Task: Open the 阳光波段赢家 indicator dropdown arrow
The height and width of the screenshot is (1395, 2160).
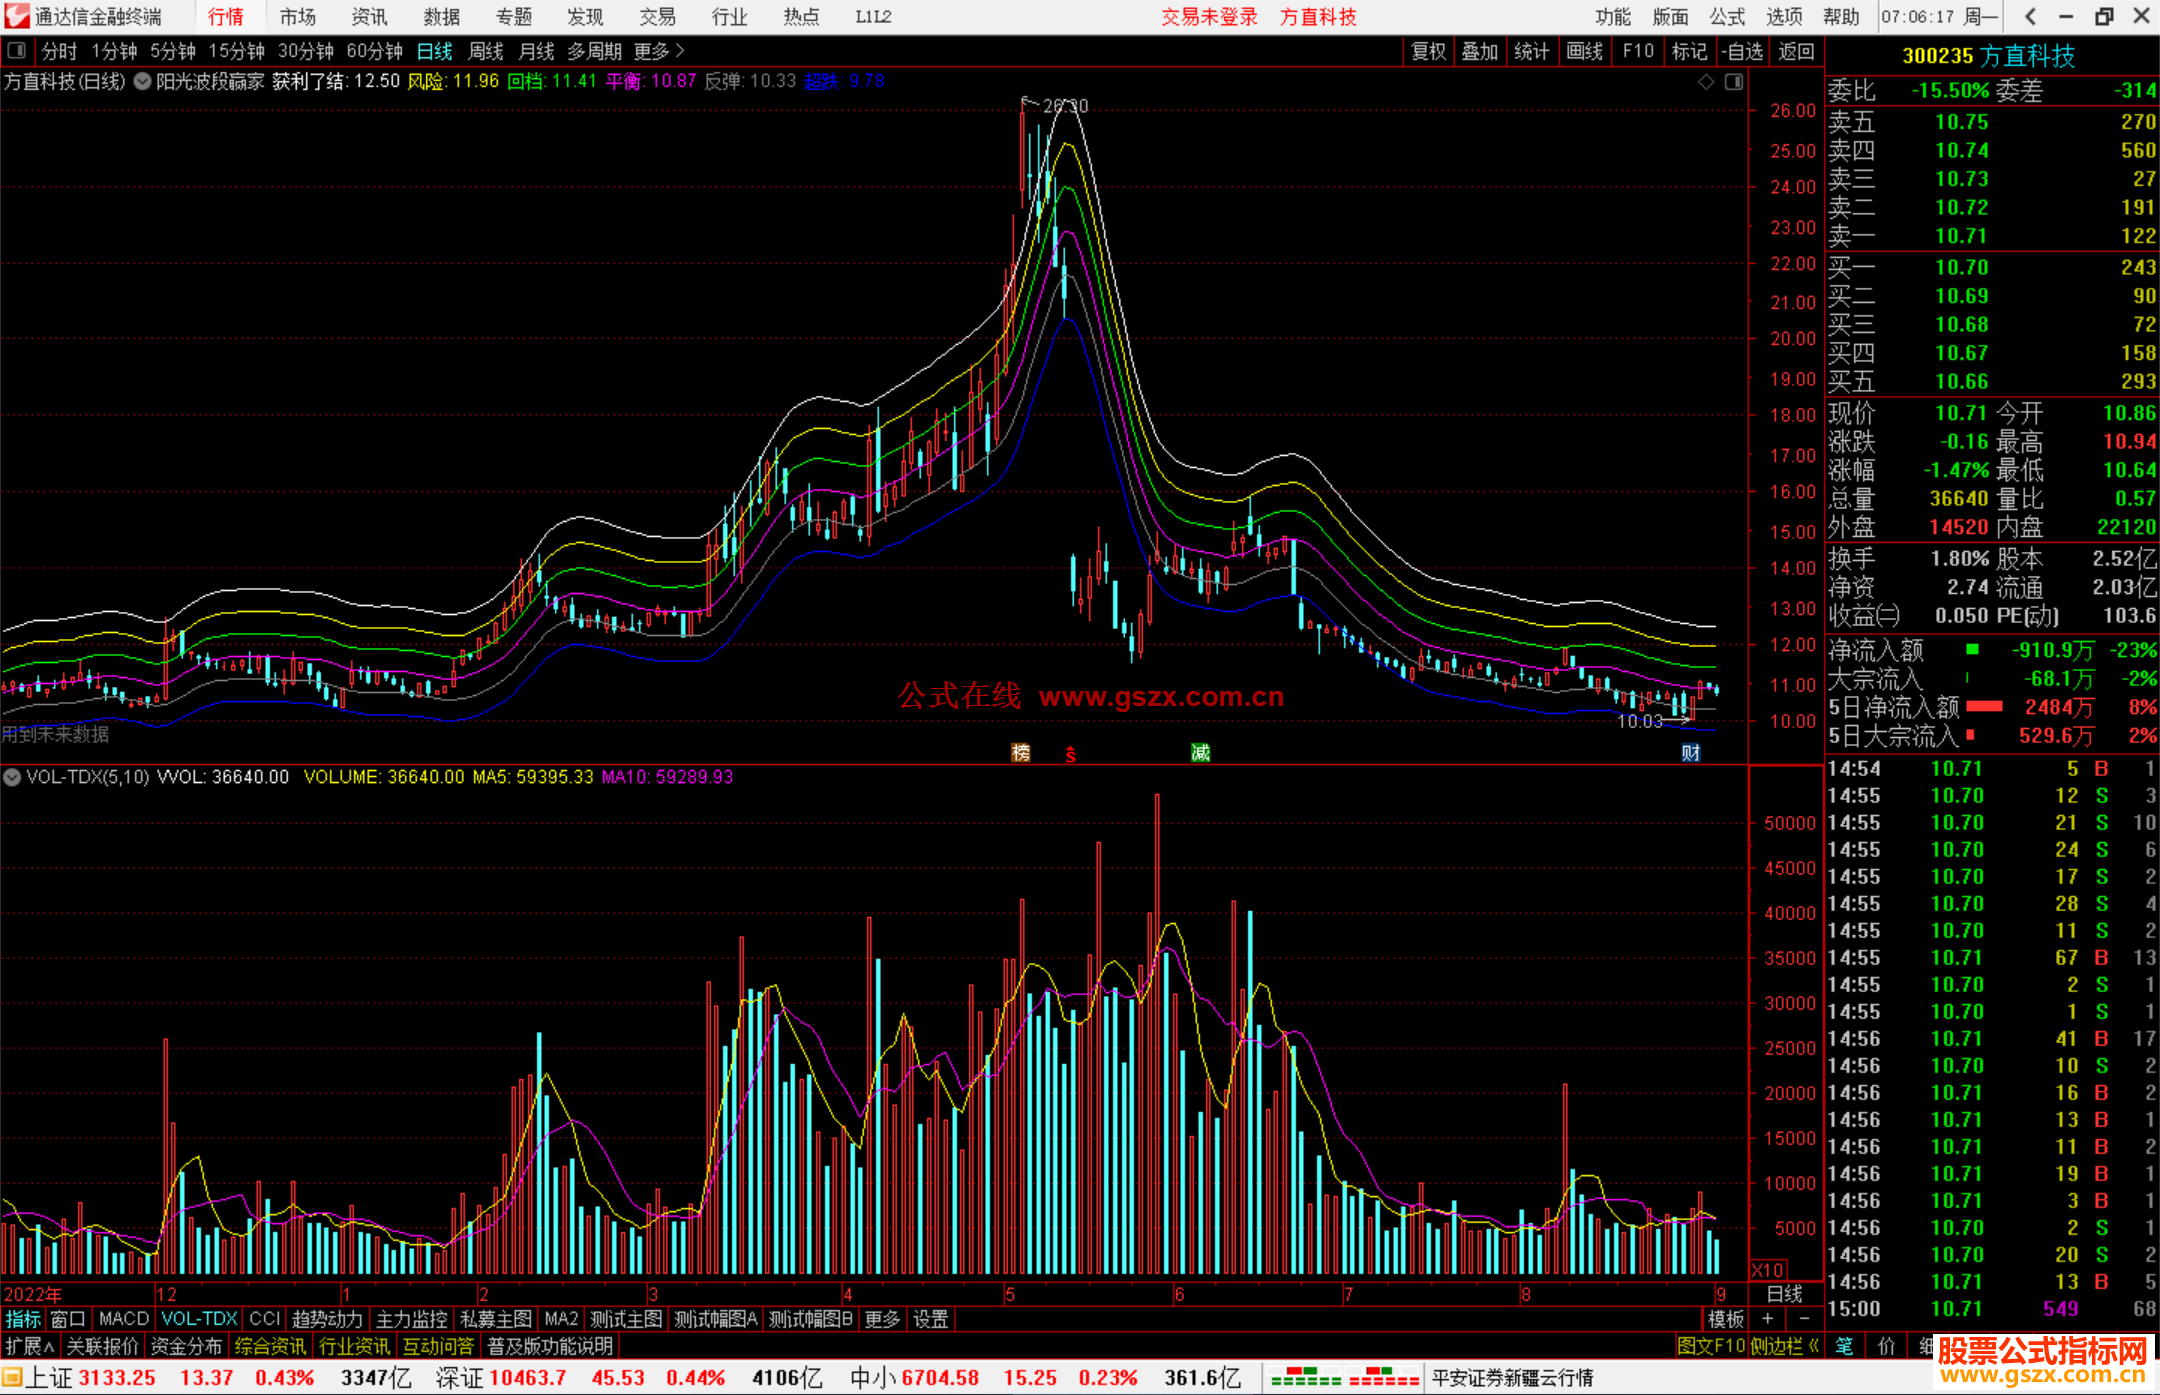Action: (x=143, y=81)
